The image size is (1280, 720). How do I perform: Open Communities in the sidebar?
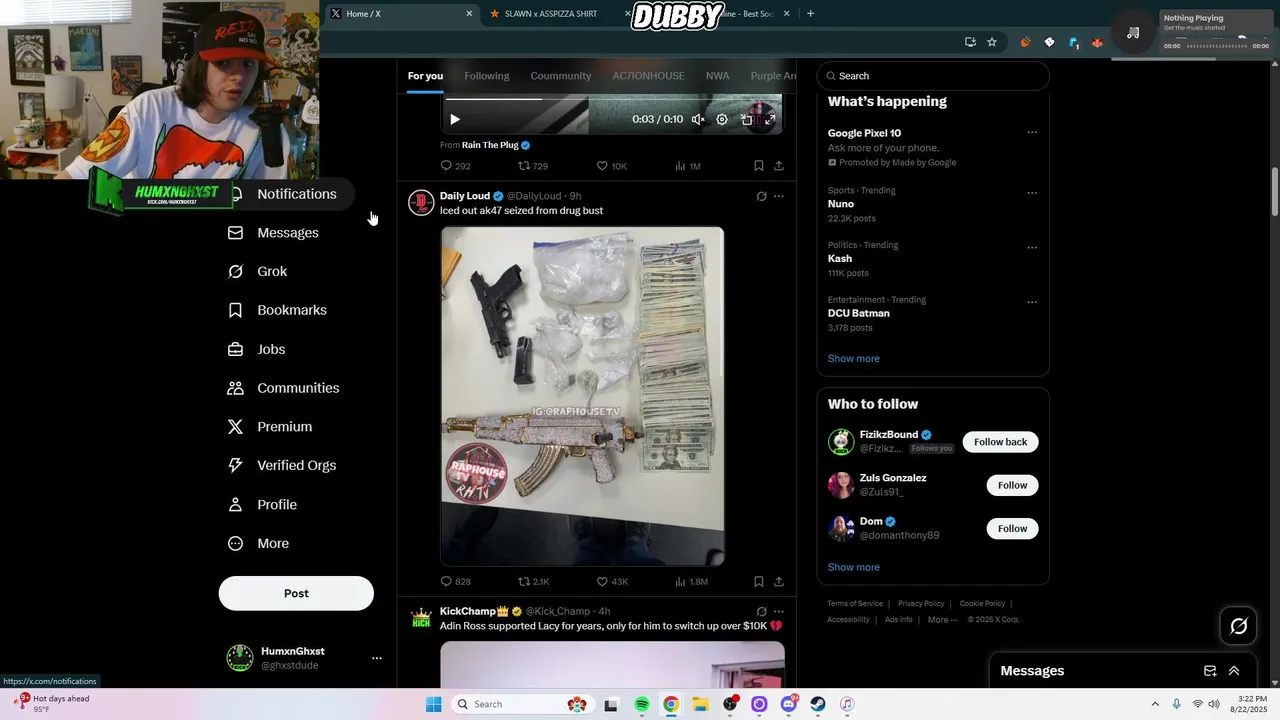pos(284,388)
